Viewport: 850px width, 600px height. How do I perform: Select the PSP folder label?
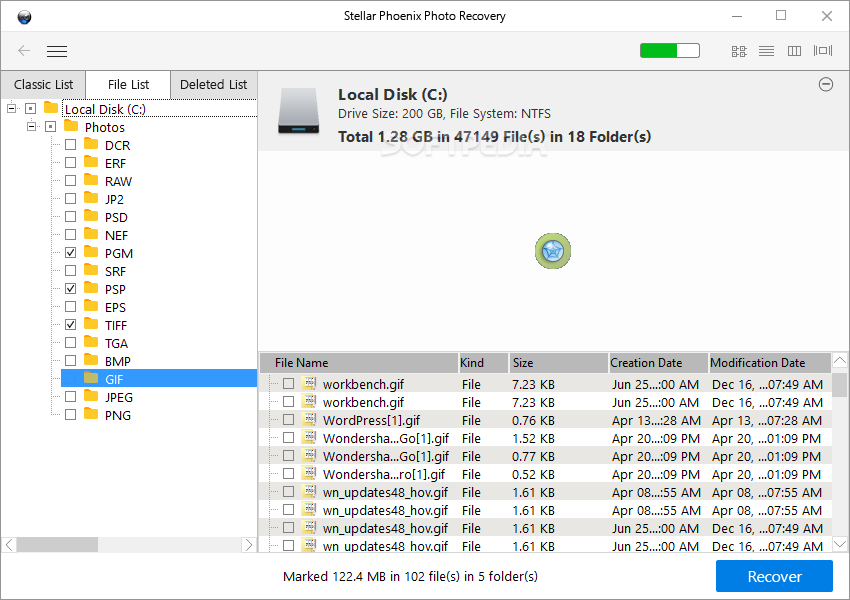115,289
